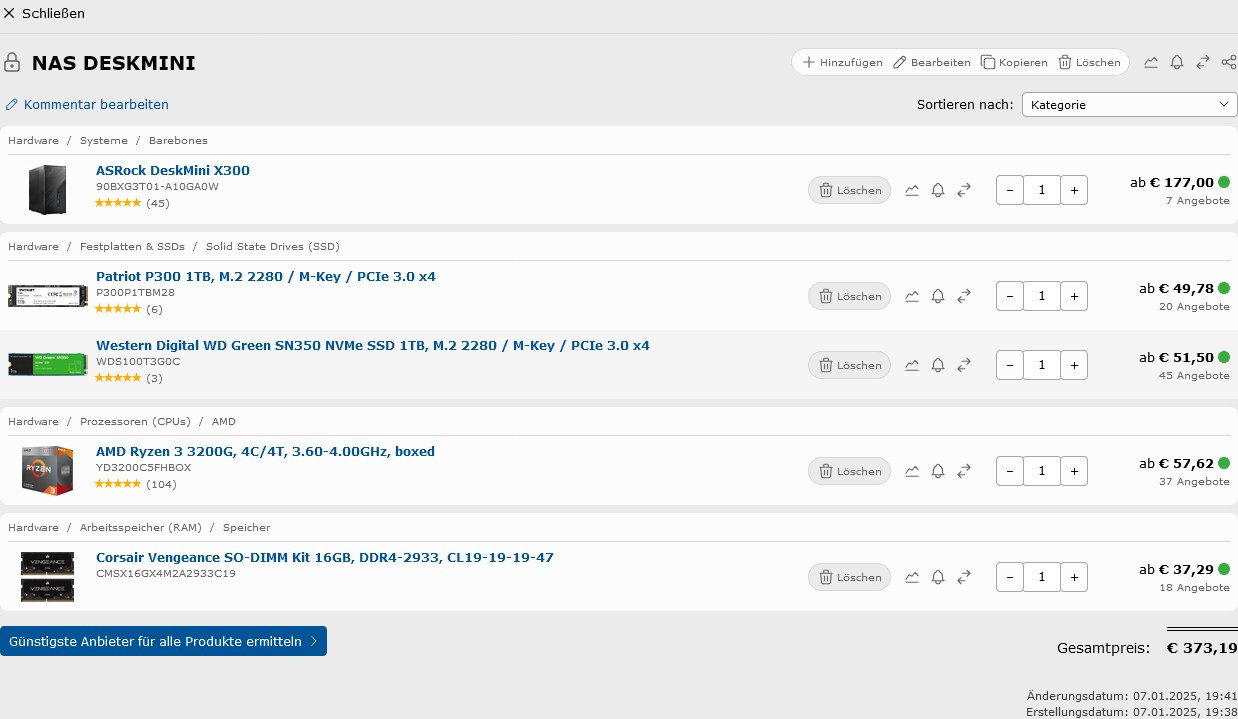Viewport: 1238px width, 719px height.
Task: Open WD Green SN350 product link
Action: coord(373,345)
